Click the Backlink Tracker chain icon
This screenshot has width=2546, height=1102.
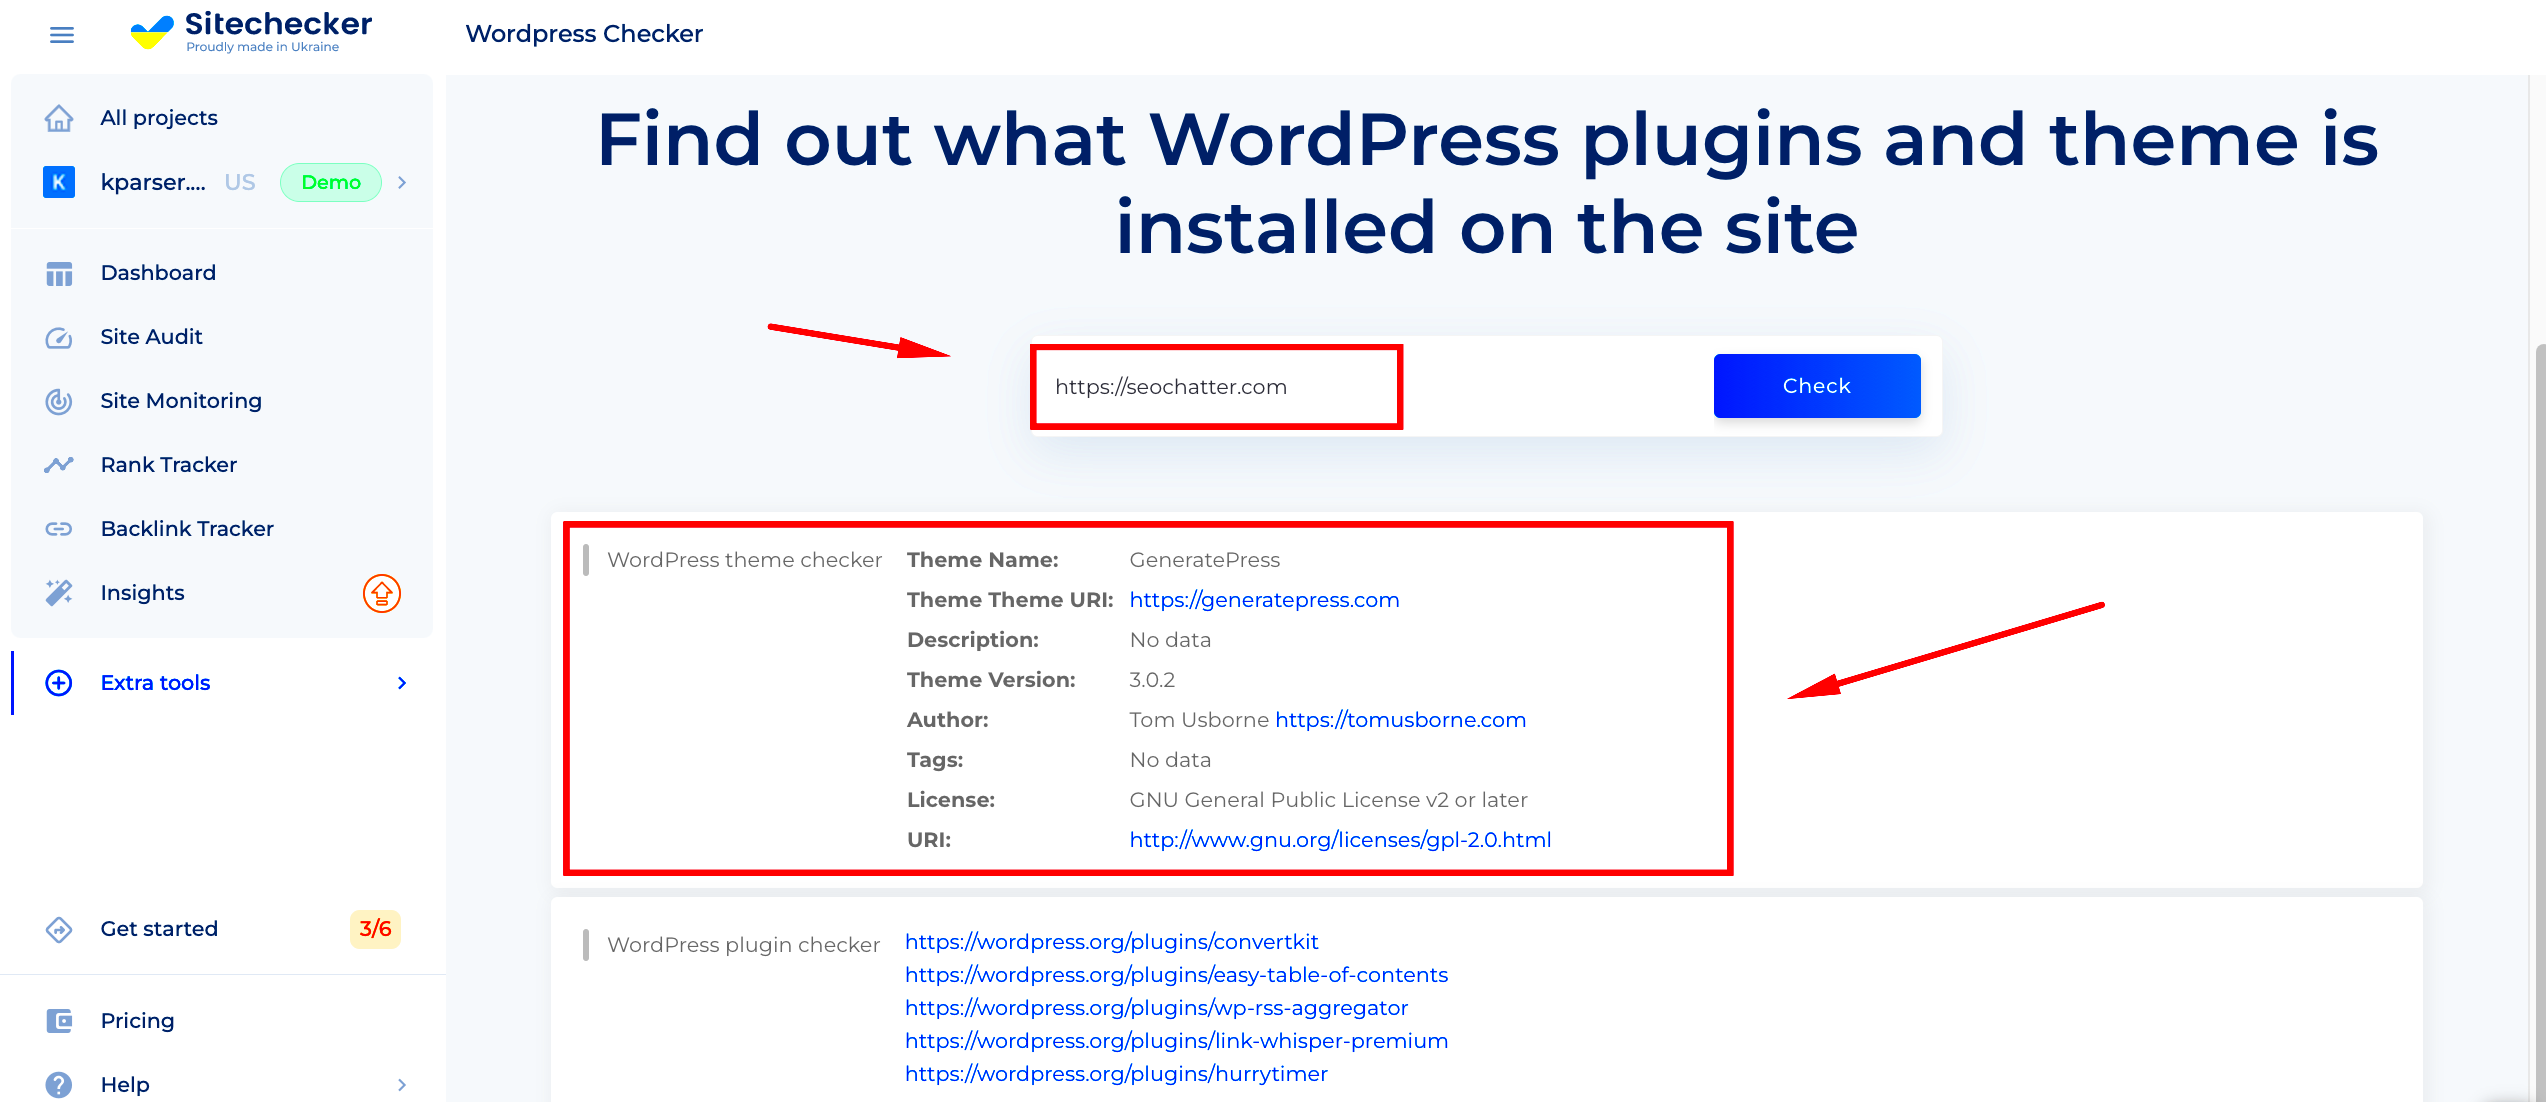[x=59, y=529]
